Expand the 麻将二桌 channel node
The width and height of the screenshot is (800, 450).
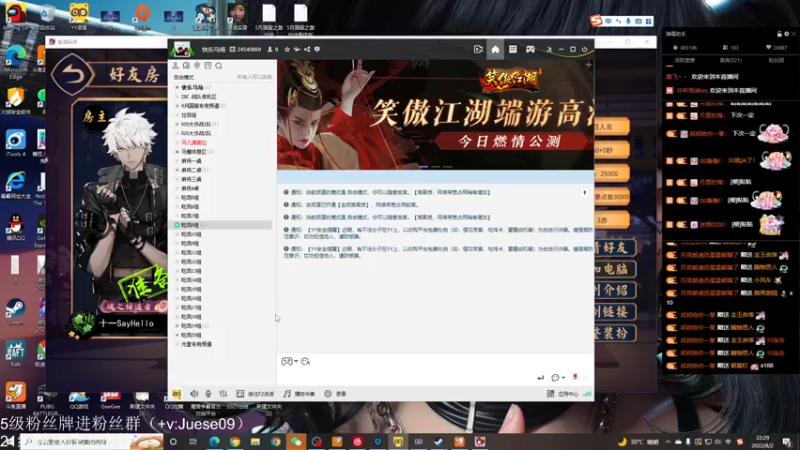click(177, 170)
